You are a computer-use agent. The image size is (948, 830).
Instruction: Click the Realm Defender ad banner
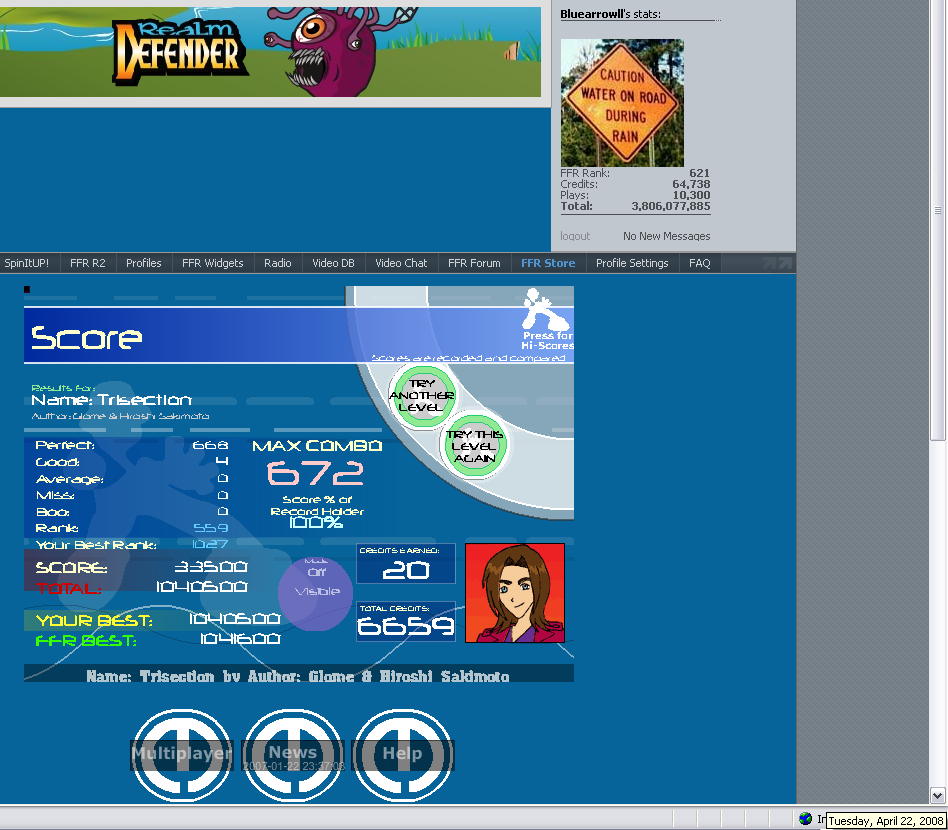[x=270, y=48]
